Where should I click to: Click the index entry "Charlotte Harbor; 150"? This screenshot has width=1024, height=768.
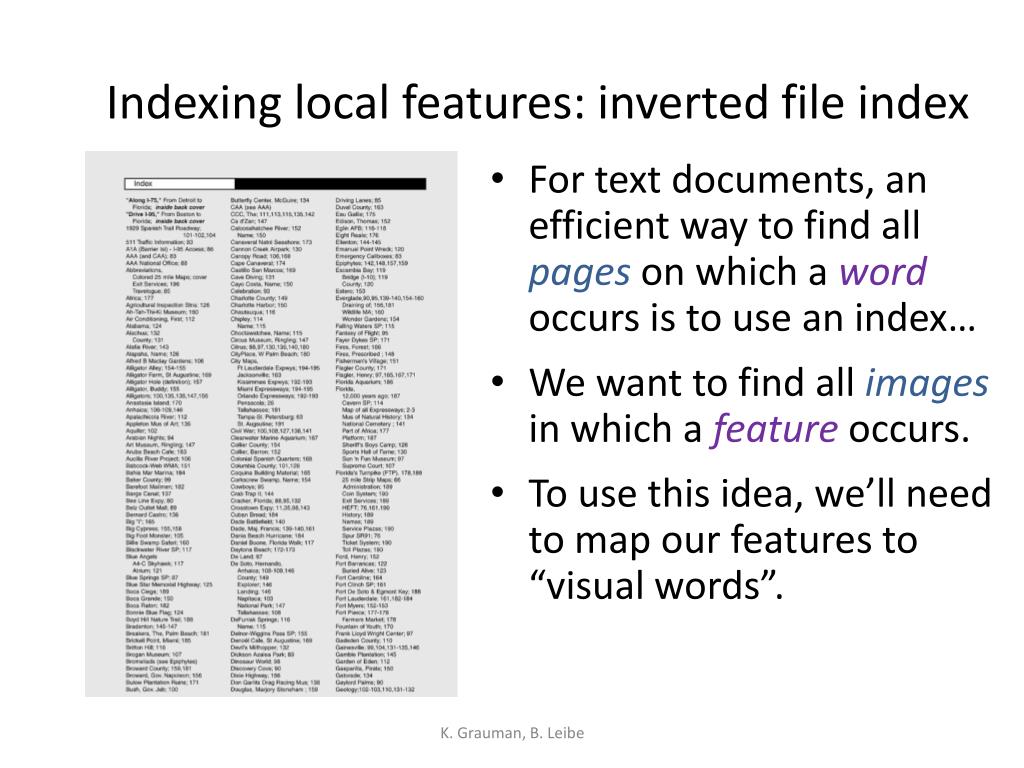pos(259,305)
